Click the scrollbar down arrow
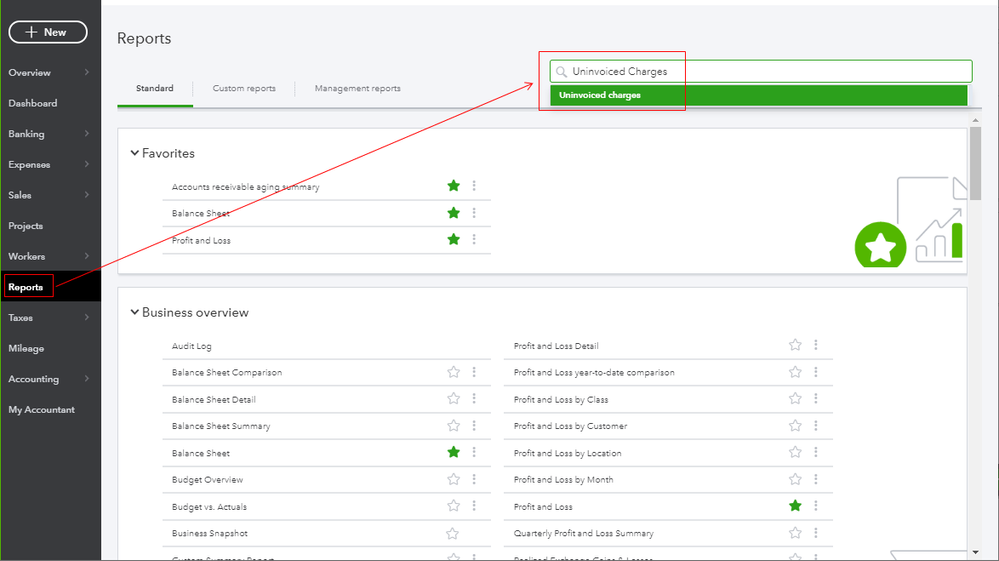Screen dimensions: 999x561 pyautogui.click(x=975, y=552)
